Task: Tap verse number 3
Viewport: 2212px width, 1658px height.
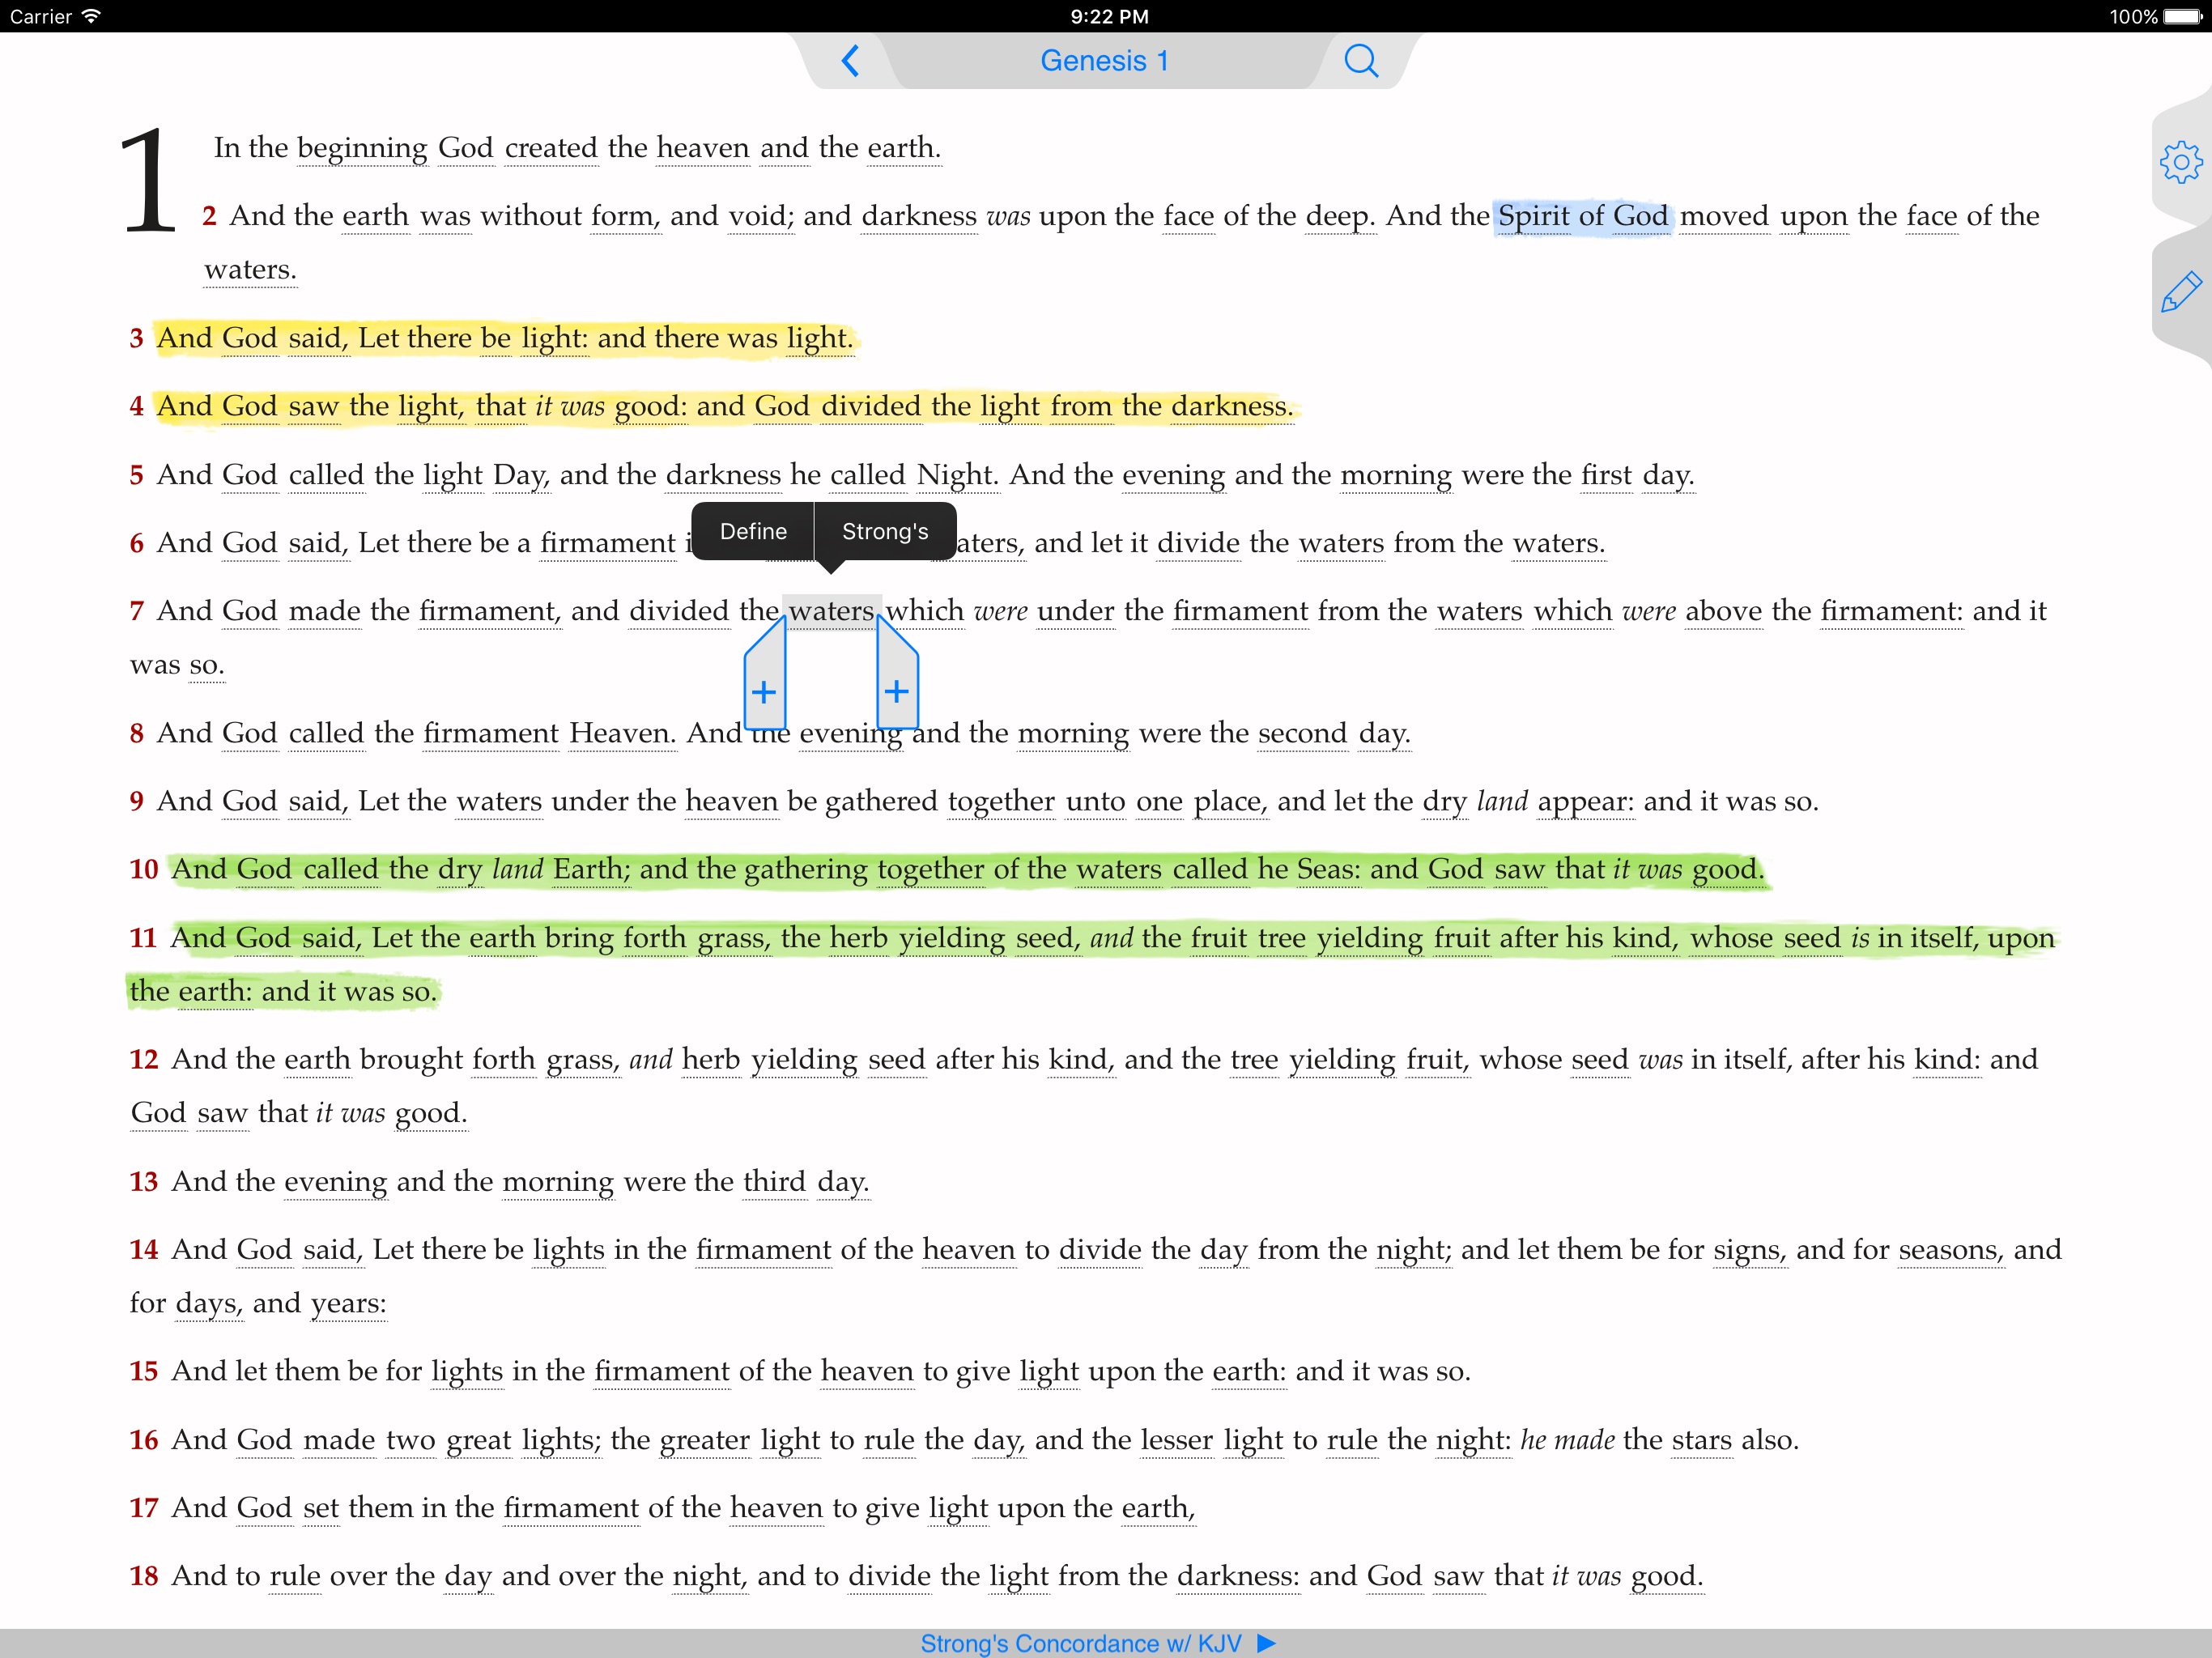Action: pos(136,338)
